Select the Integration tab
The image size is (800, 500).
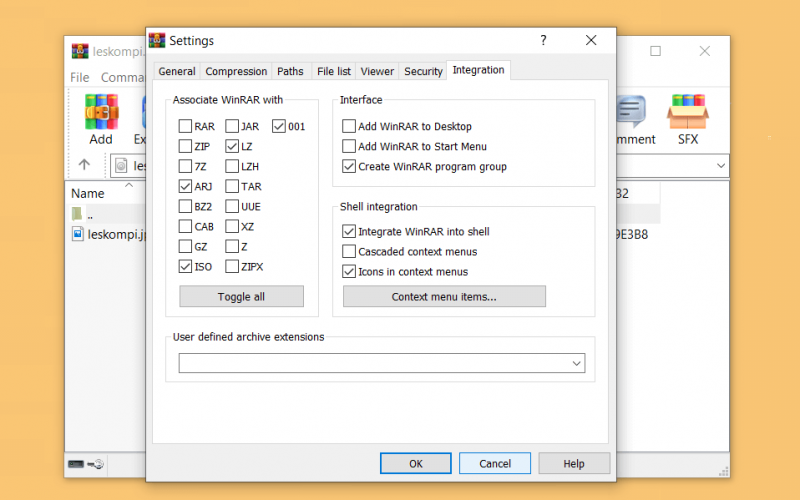tap(478, 70)
